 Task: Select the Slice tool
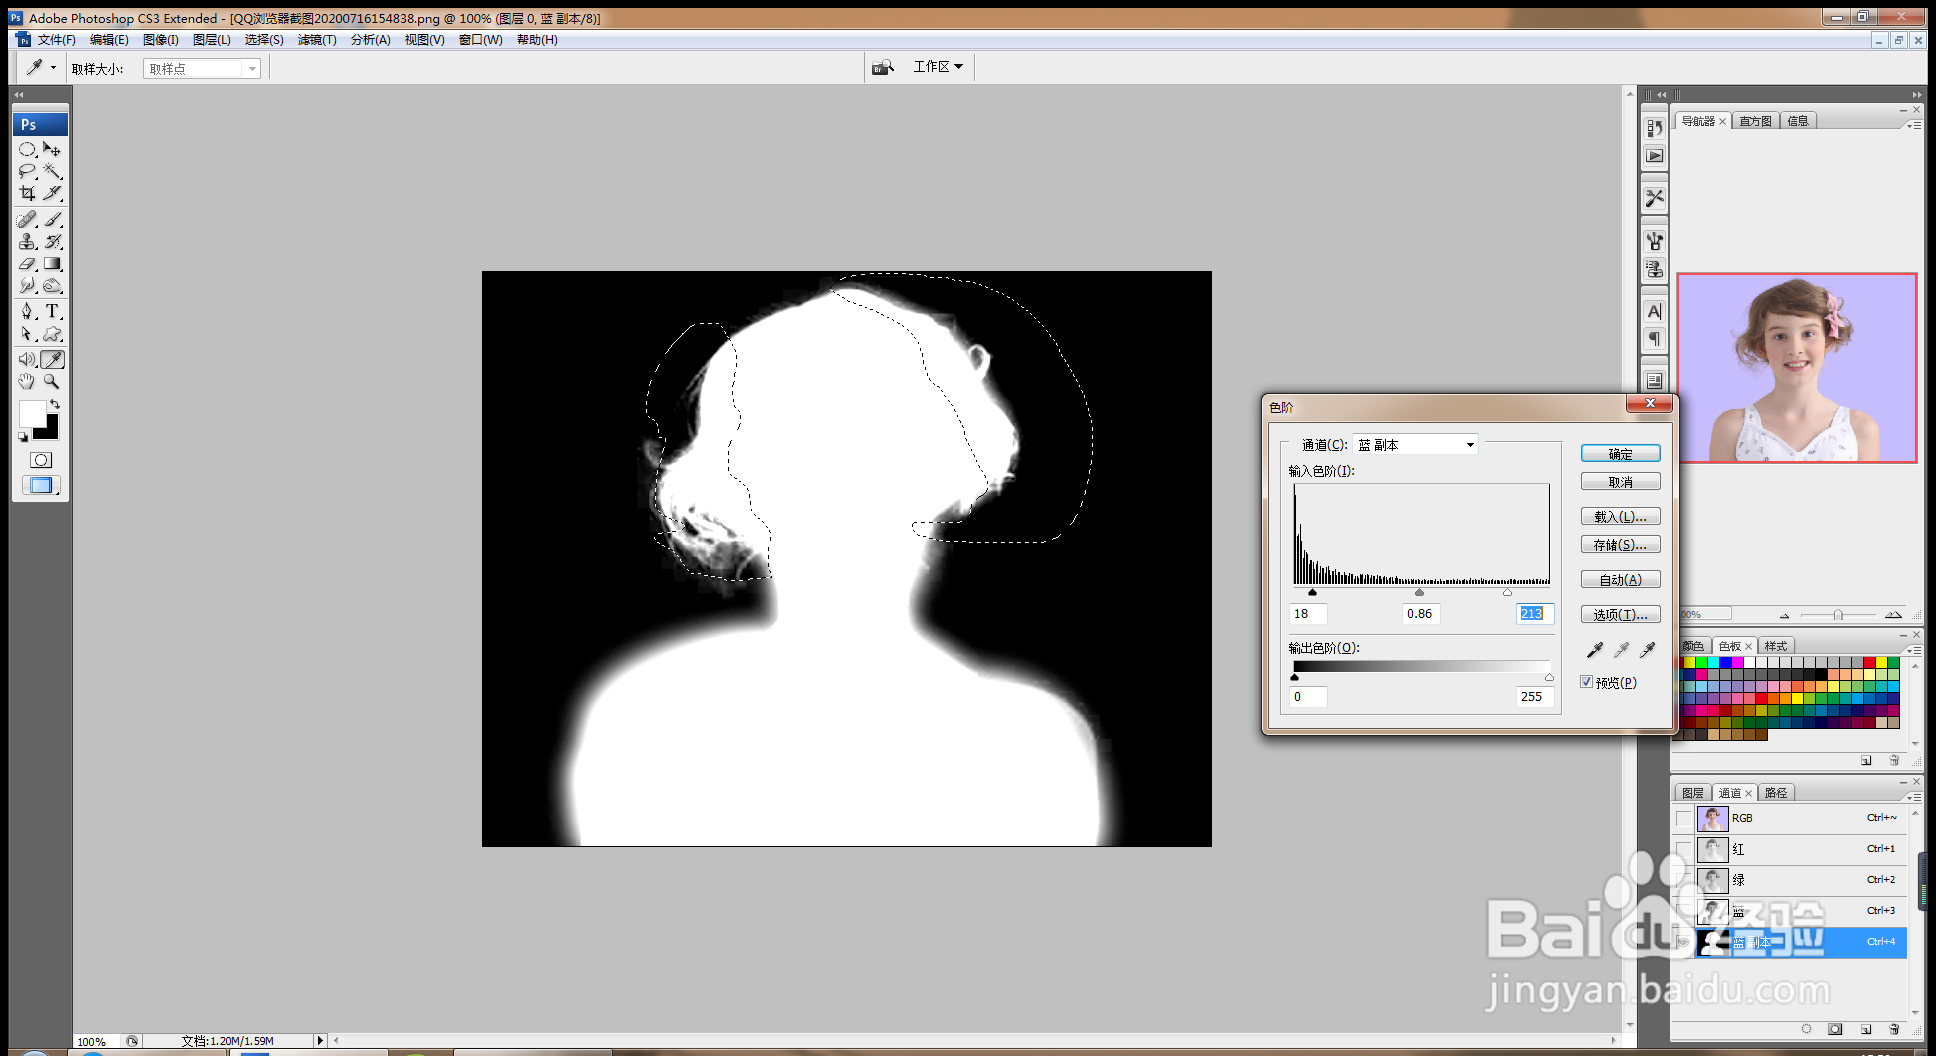(x=53, y=193)
